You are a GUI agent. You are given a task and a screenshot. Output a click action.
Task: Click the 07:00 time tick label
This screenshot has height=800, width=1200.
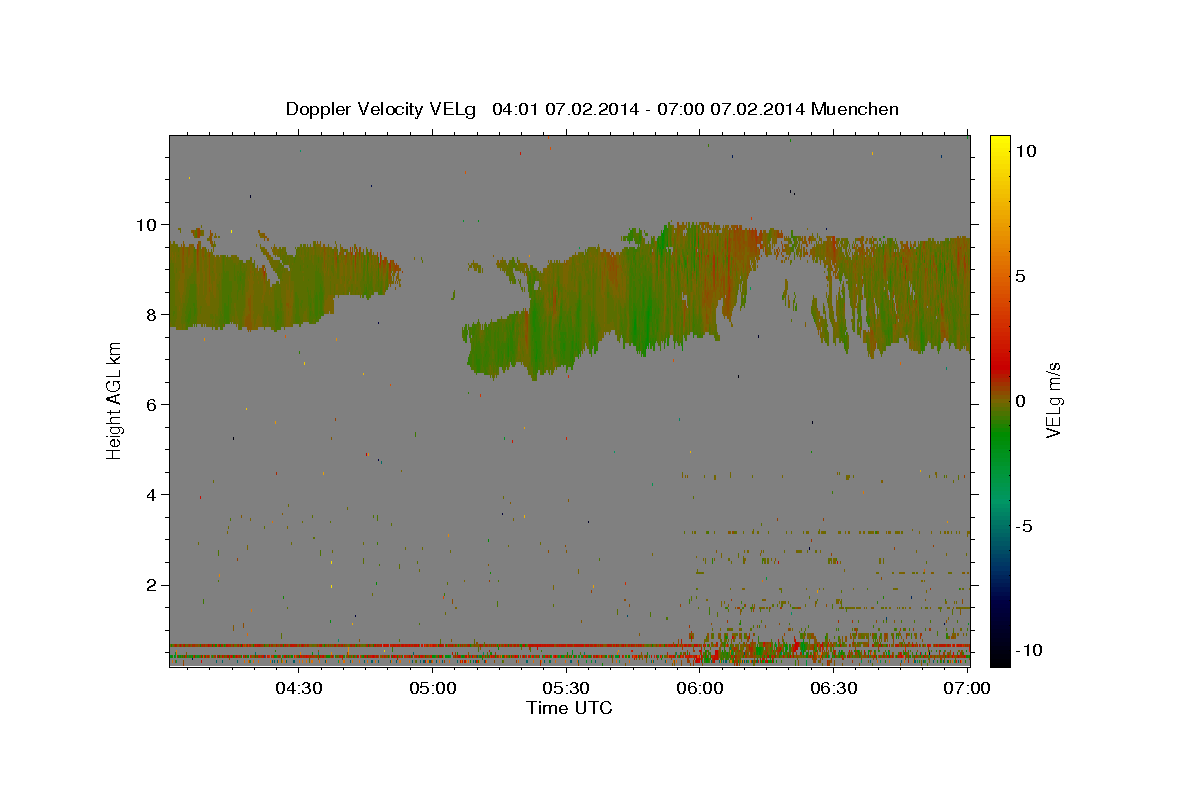[967, 689]
